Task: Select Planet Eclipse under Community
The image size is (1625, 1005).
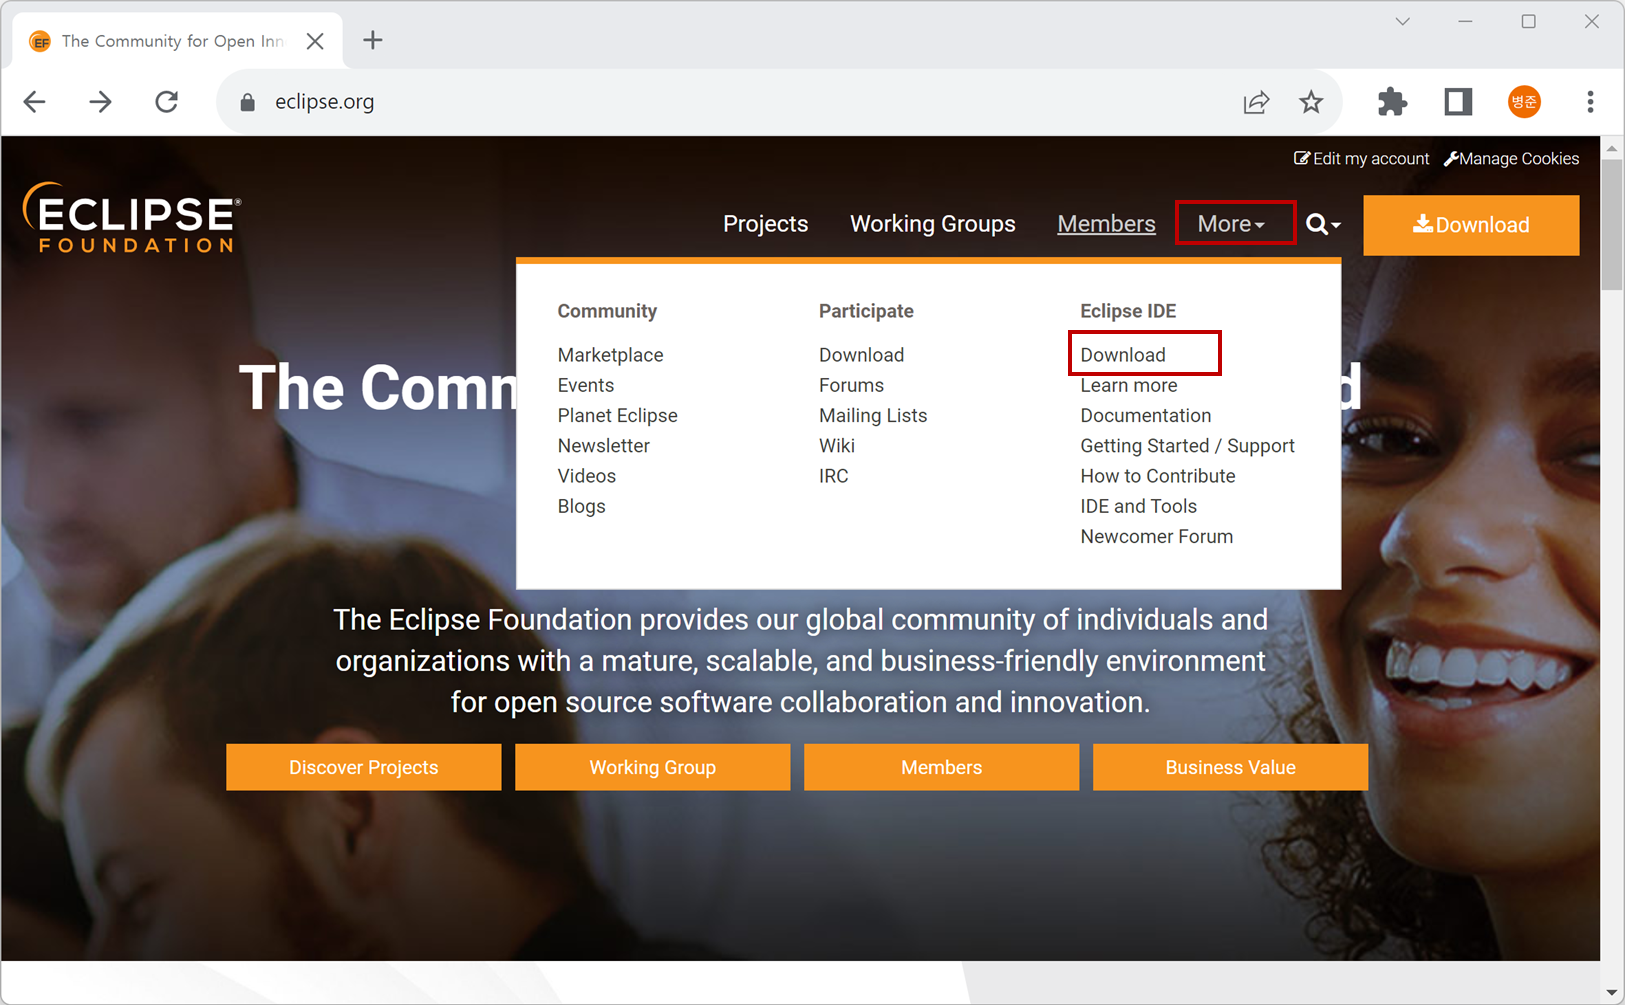Action: click(617, 415)
